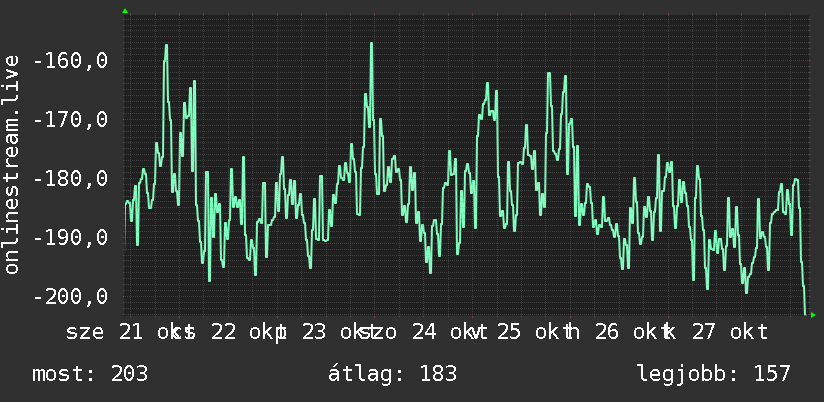This screenshot has height=402, width=824.
Task: Click the 'átlag: 183' average text
Action: pyautogui.click(x=393, y=374)
